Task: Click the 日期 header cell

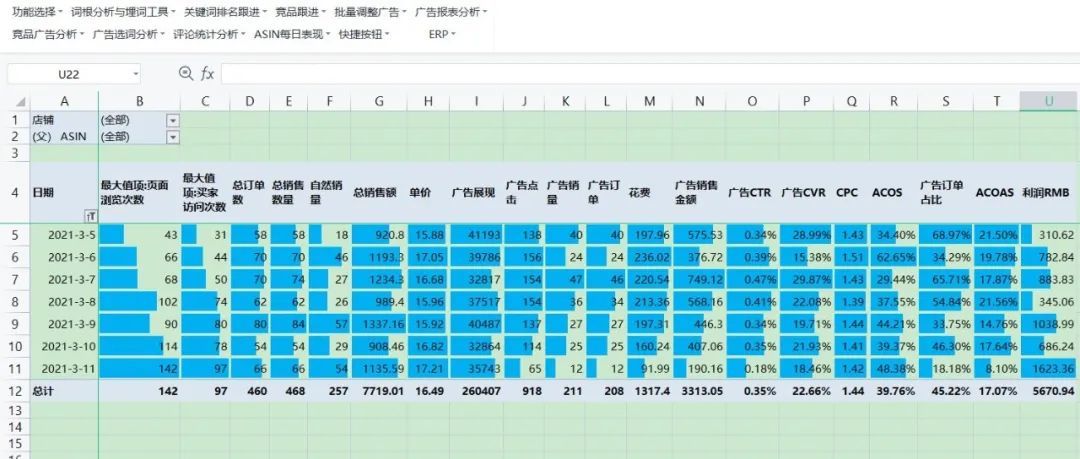Action: tap(64, 193)
